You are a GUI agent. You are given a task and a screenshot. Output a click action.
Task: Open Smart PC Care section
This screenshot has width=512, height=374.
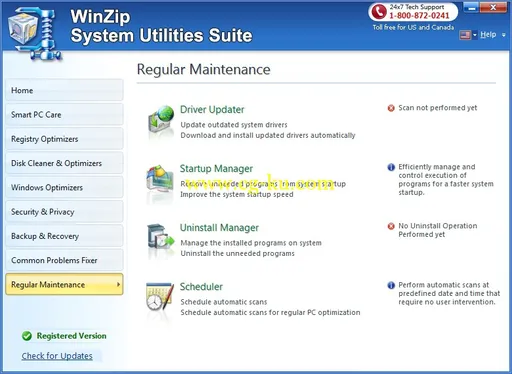64,114
